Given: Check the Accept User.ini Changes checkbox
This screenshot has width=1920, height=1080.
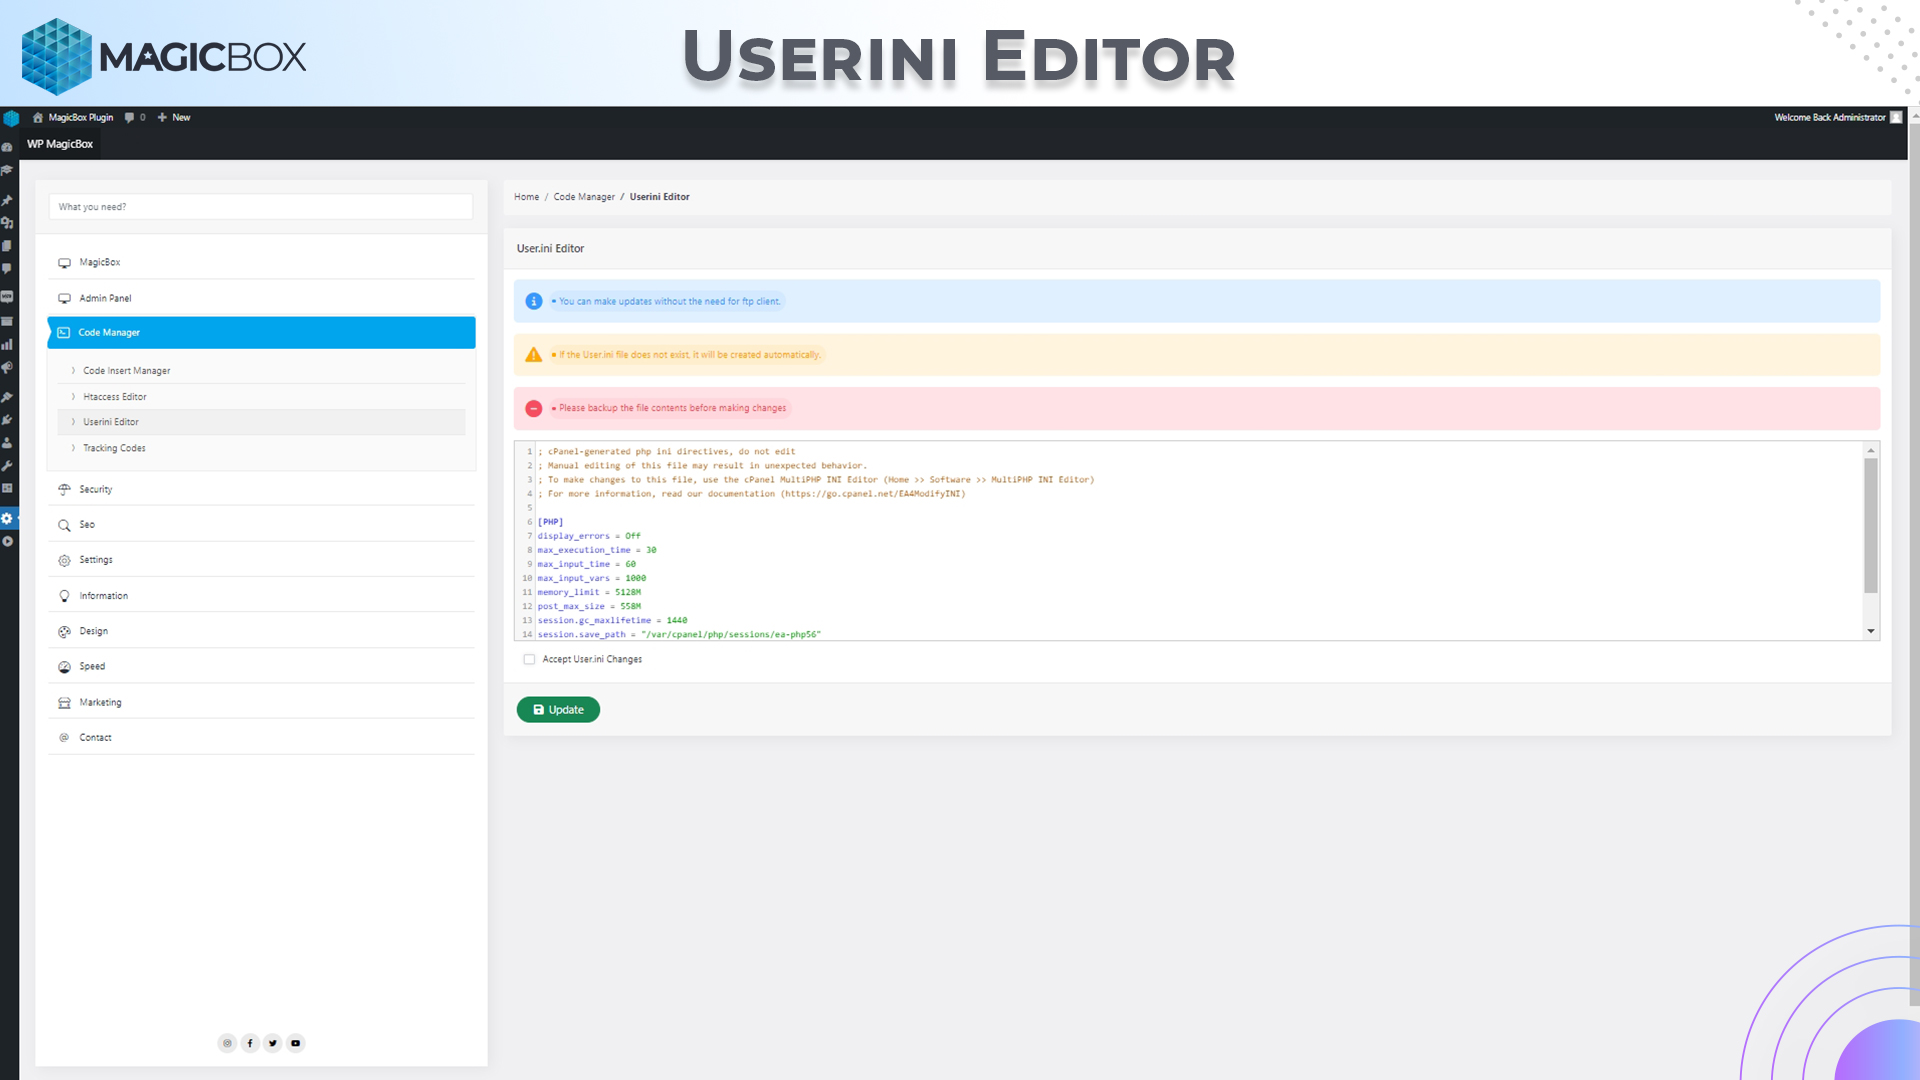Looking at the screenshot, I should pos(529,659).
